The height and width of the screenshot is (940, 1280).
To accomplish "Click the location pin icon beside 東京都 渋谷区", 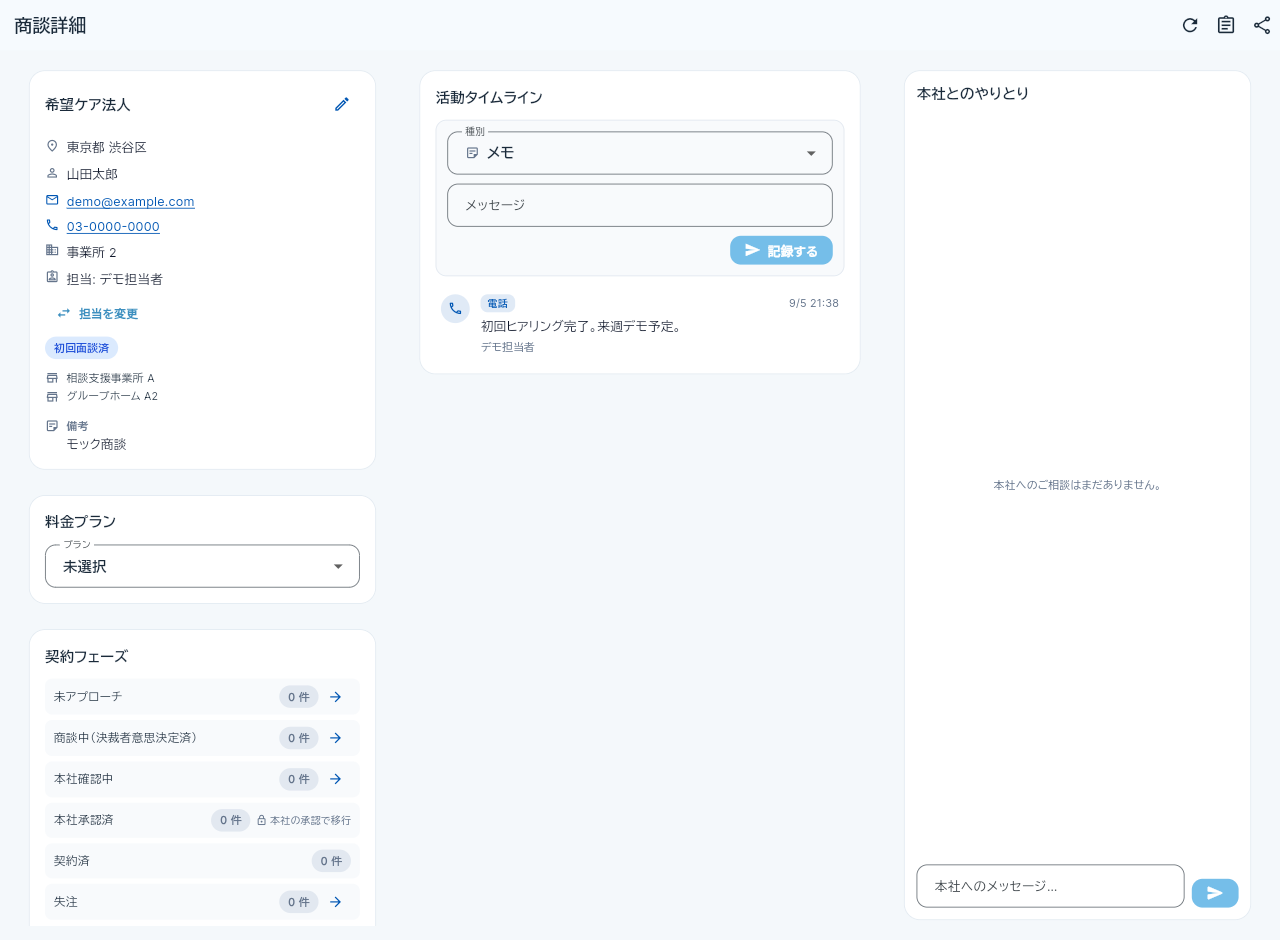I will 52,146.
